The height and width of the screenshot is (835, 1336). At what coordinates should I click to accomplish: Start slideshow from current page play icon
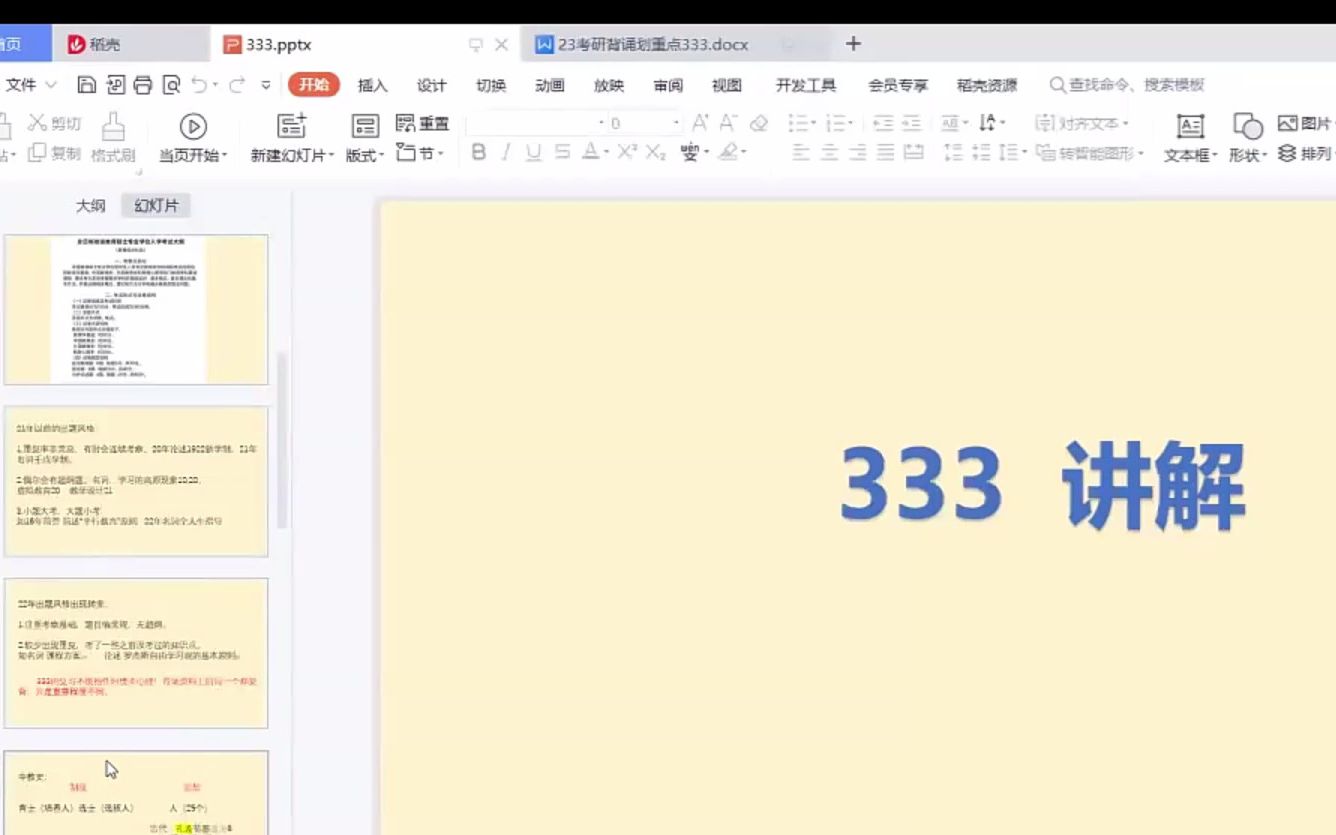[x=193, y=126]
